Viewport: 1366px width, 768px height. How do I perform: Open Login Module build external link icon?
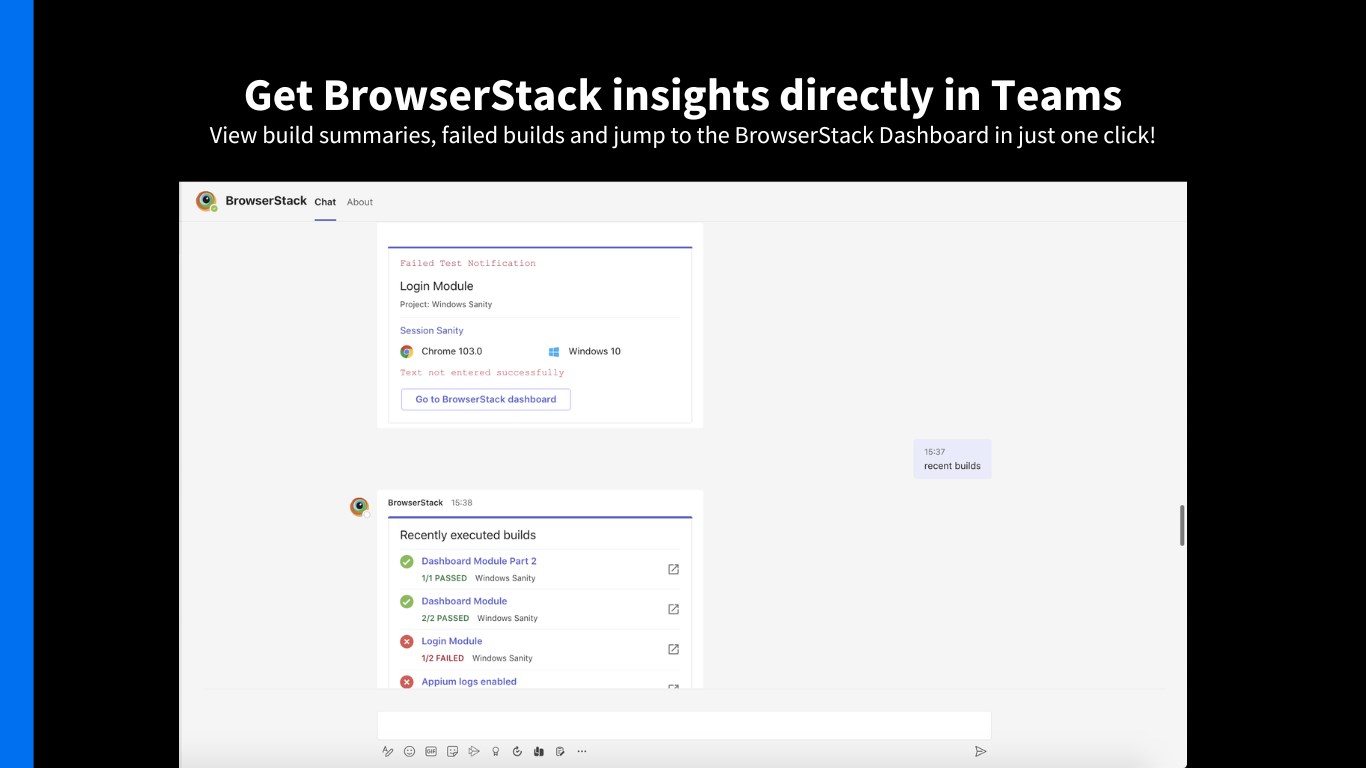[x=673, y=649]
